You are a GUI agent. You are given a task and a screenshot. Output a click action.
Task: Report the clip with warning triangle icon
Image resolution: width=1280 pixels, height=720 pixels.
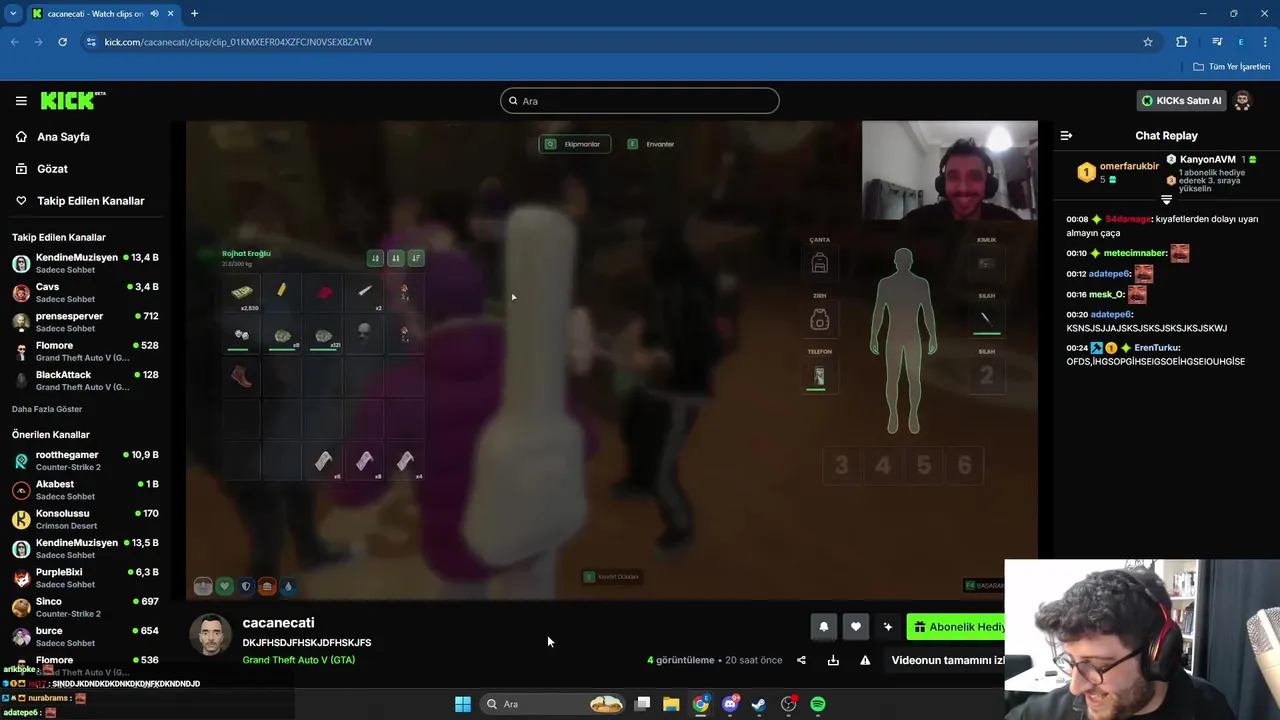[865, 660]
